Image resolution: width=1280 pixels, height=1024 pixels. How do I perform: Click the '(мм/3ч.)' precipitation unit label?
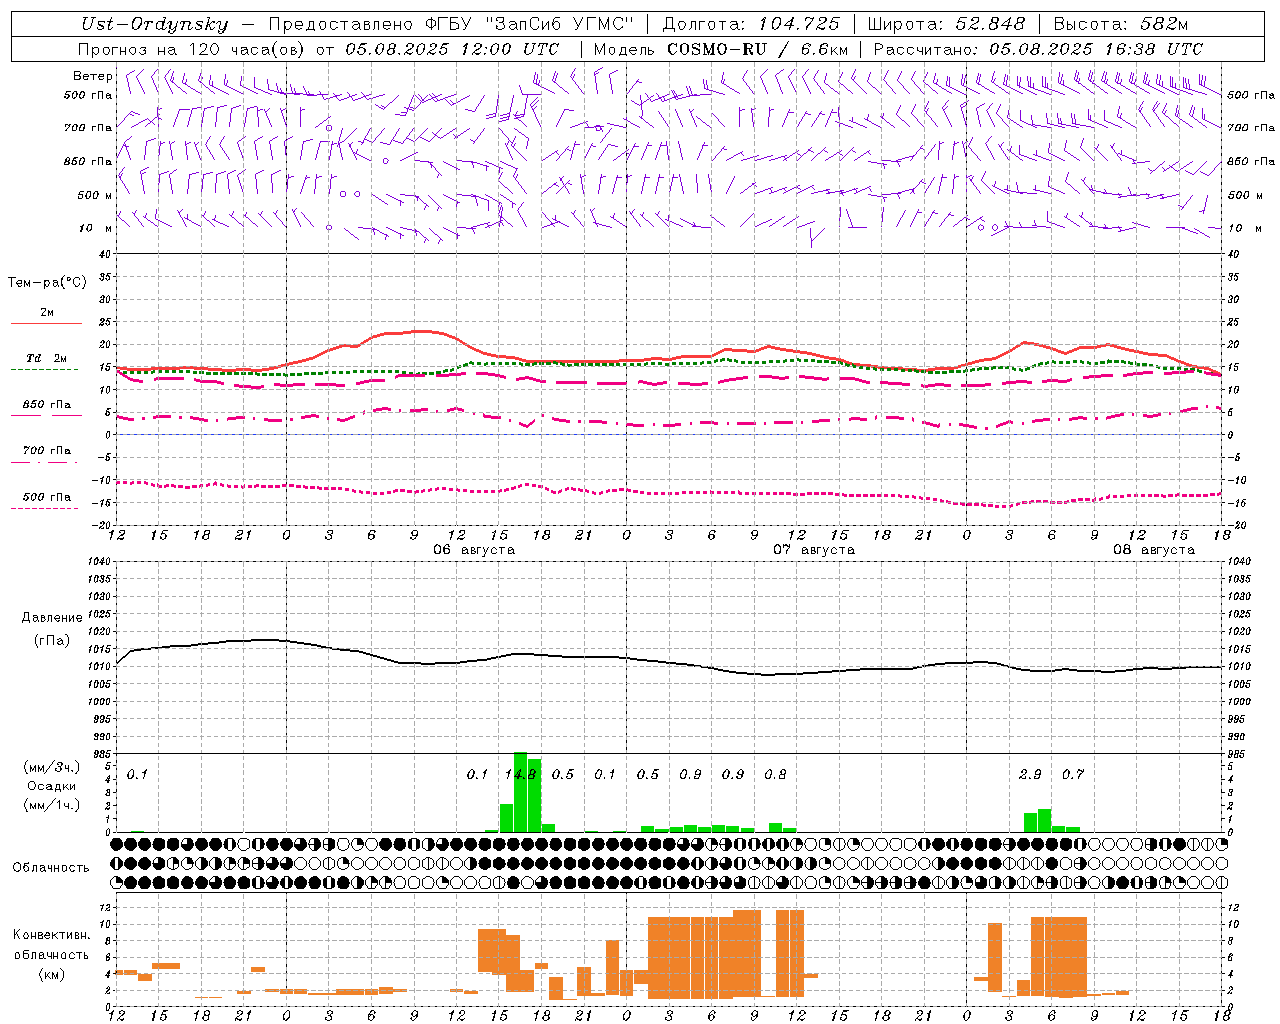point(51,767)
